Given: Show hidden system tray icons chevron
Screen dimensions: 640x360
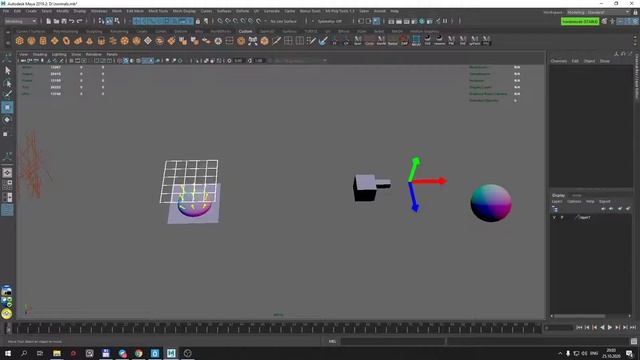Looking at the screenshot, I should 560,353.
